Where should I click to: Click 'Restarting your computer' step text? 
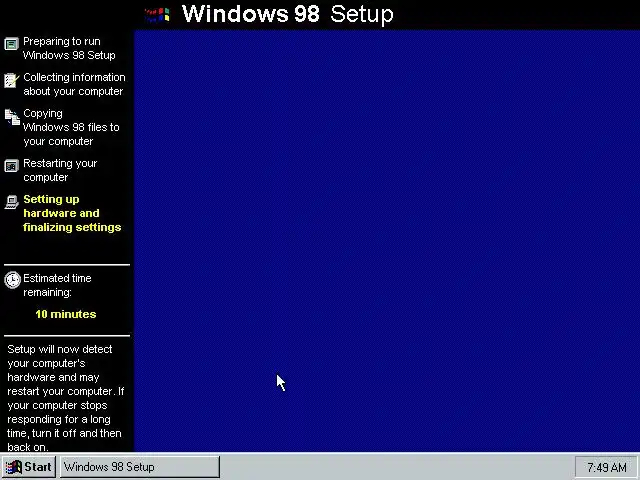coord(60,170)
